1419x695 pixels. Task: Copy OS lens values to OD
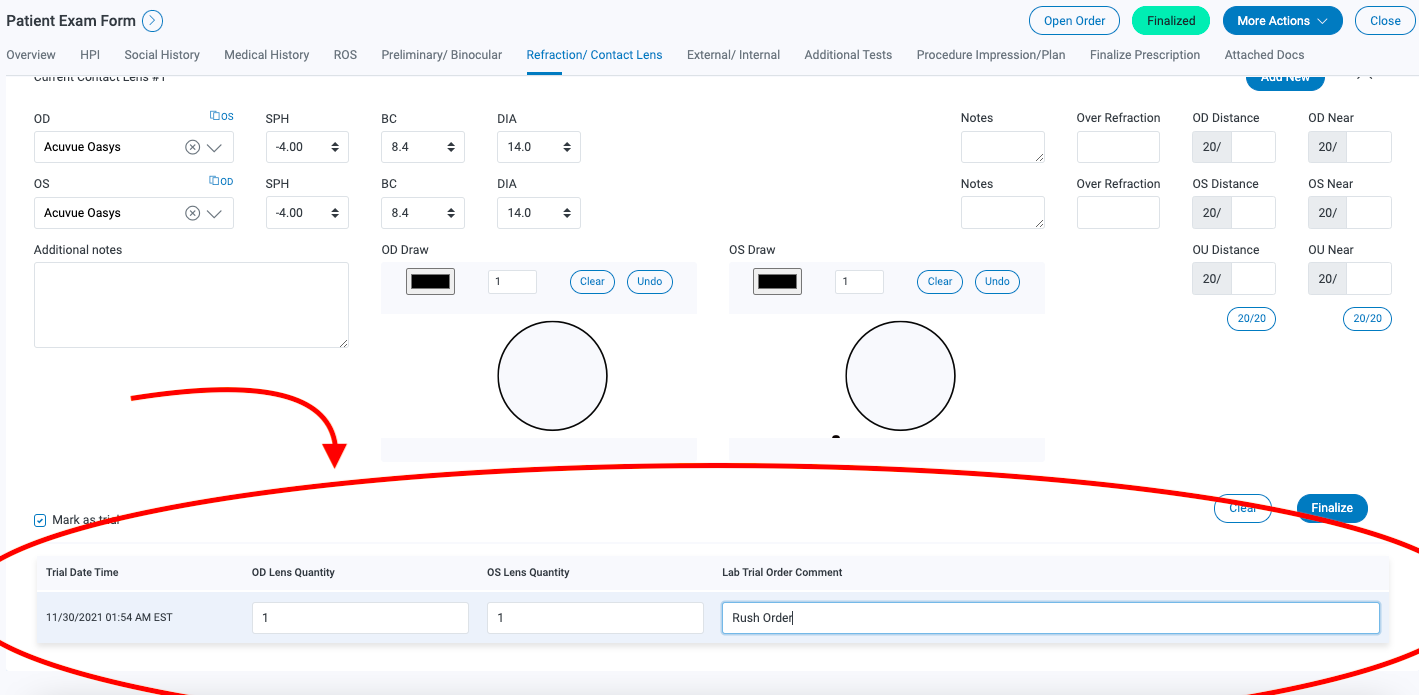click(x=220, y=180)
